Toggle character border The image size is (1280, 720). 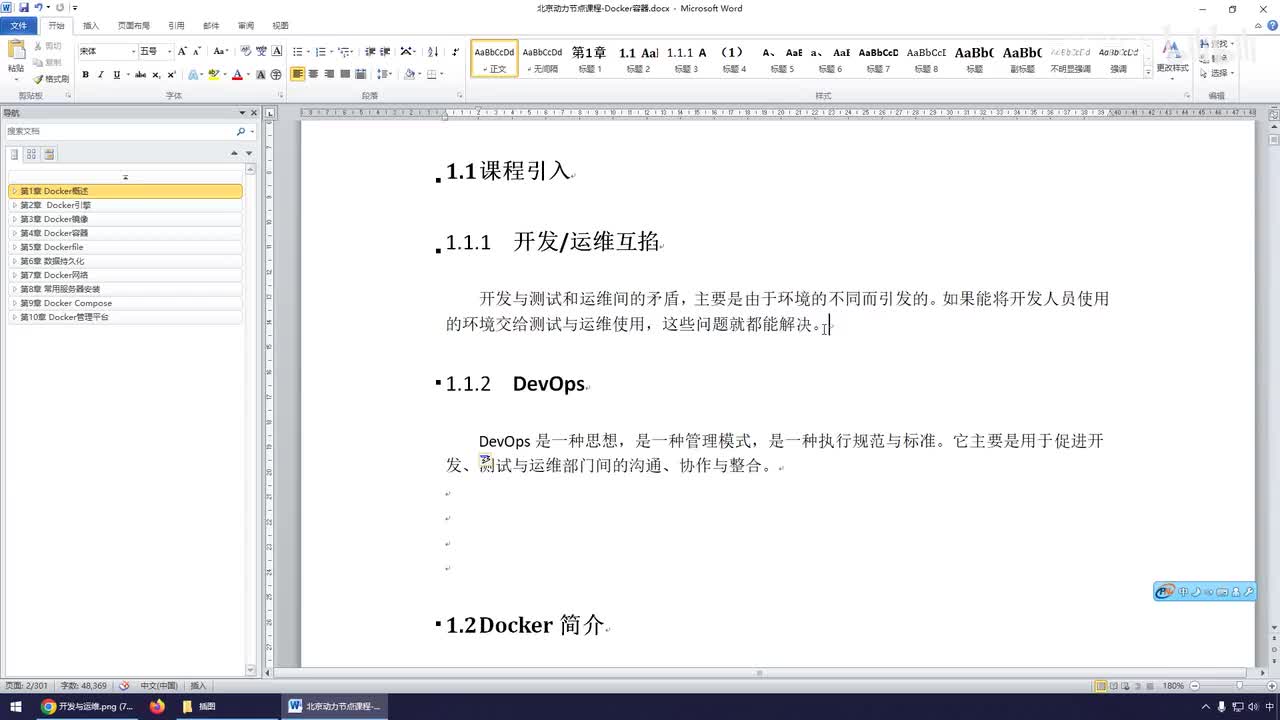tap(276, 51)
